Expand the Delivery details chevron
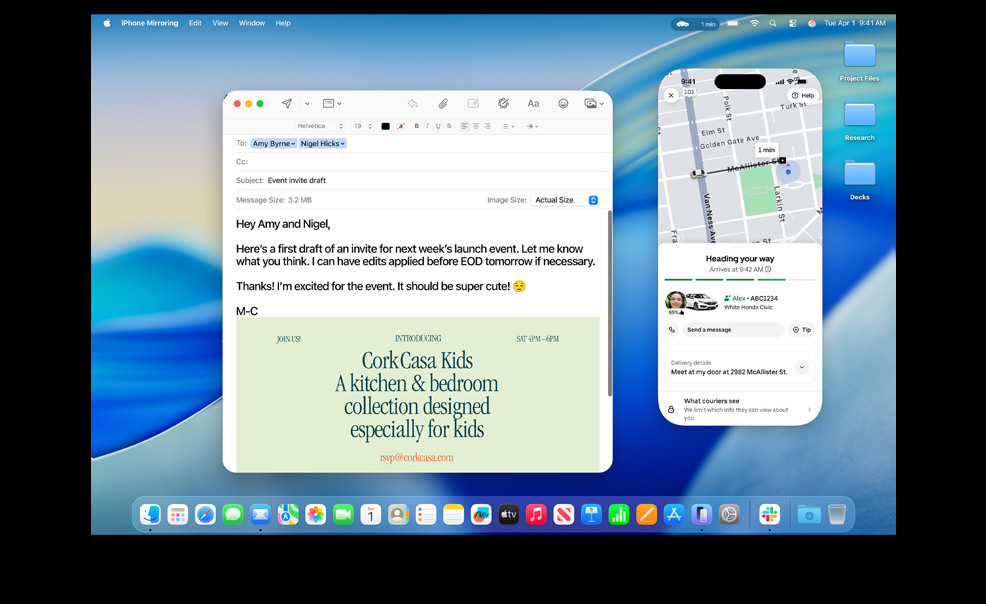The width and height of the screenshot is (986, 604). 801,367
